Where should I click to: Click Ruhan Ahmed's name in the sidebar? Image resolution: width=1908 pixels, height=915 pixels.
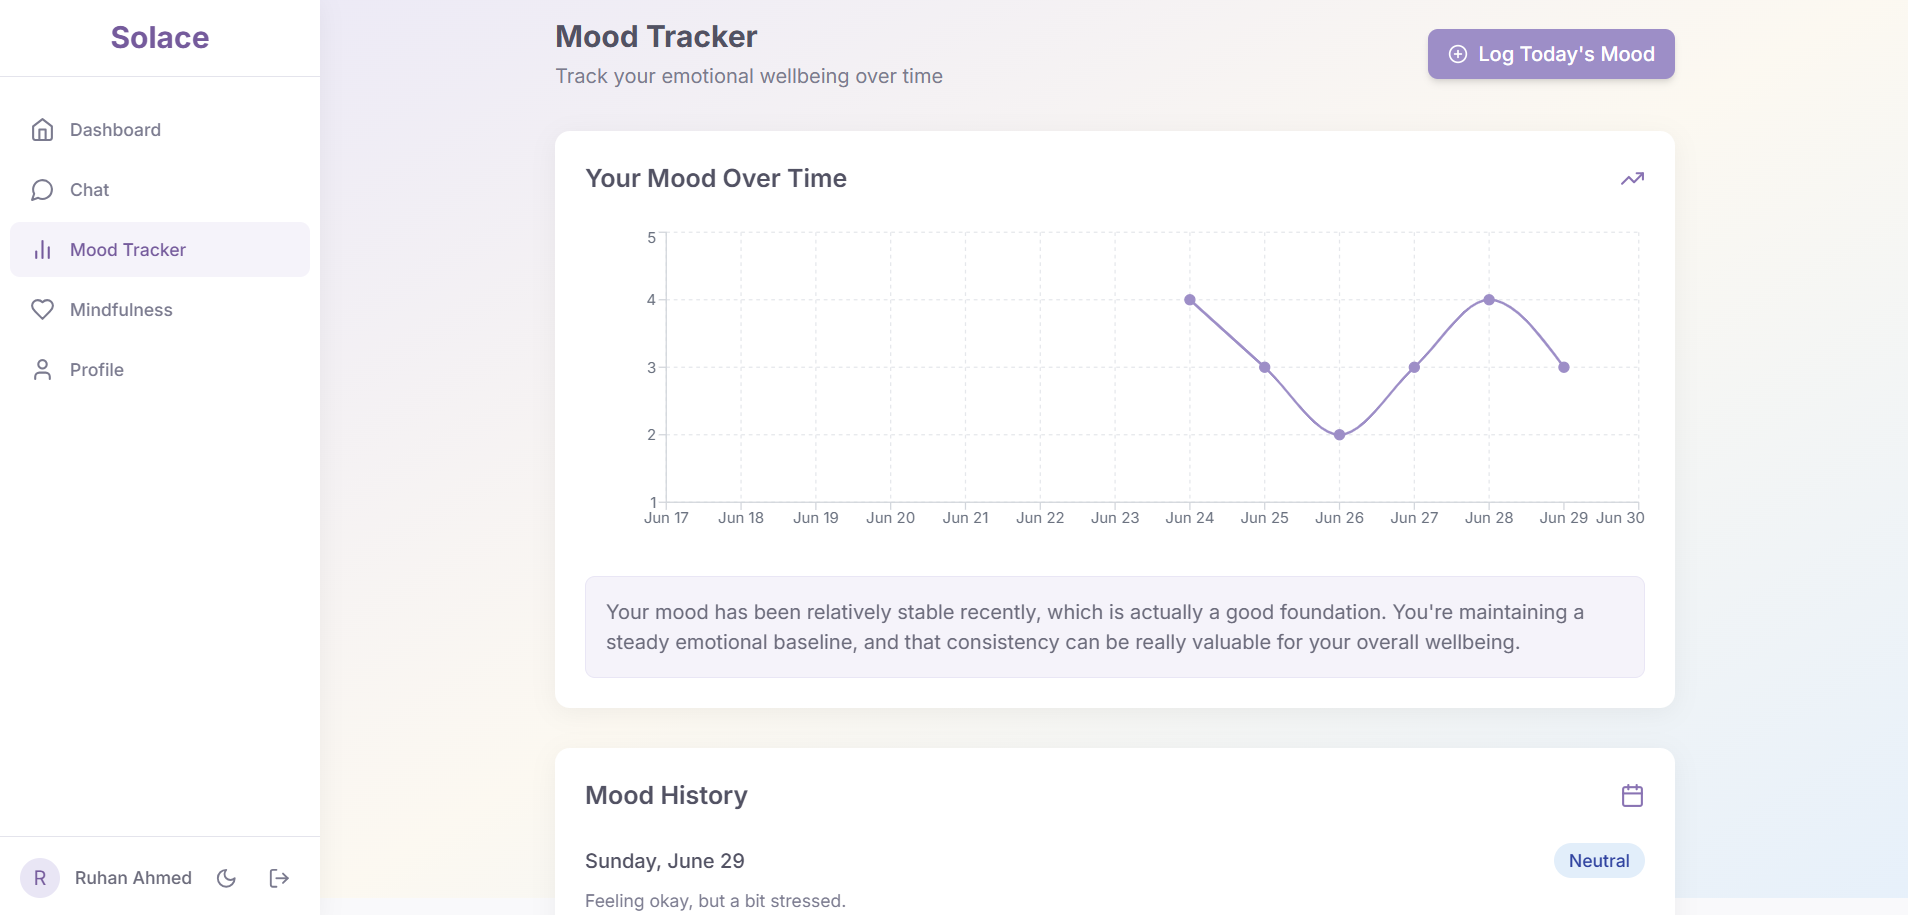133,878
